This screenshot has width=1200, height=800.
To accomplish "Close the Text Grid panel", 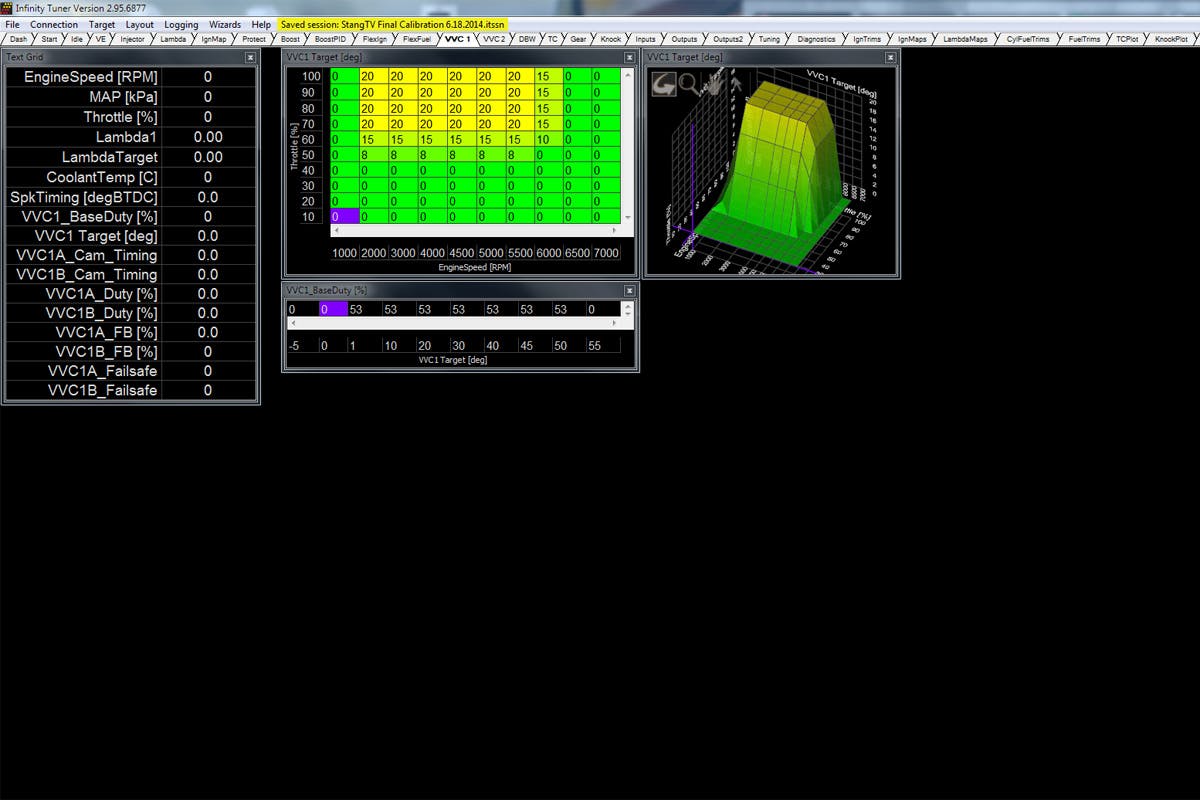I will [x=250, y=58].
